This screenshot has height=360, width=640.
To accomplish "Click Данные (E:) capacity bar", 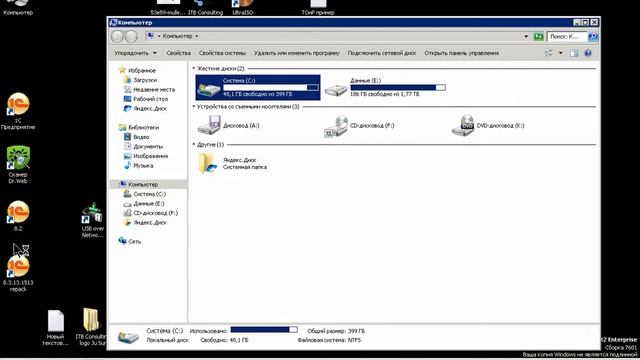I will click(398, 87).
